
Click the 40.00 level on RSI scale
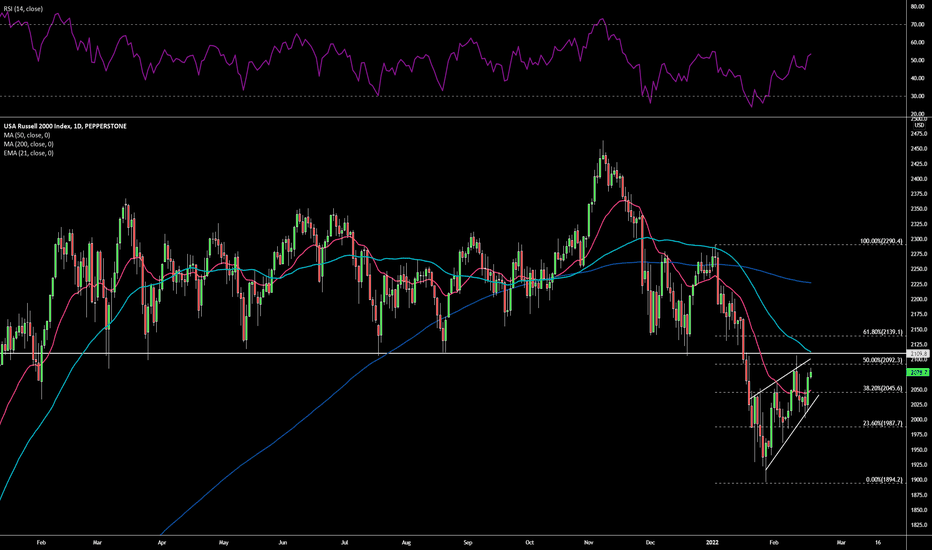tap(917, 78)
